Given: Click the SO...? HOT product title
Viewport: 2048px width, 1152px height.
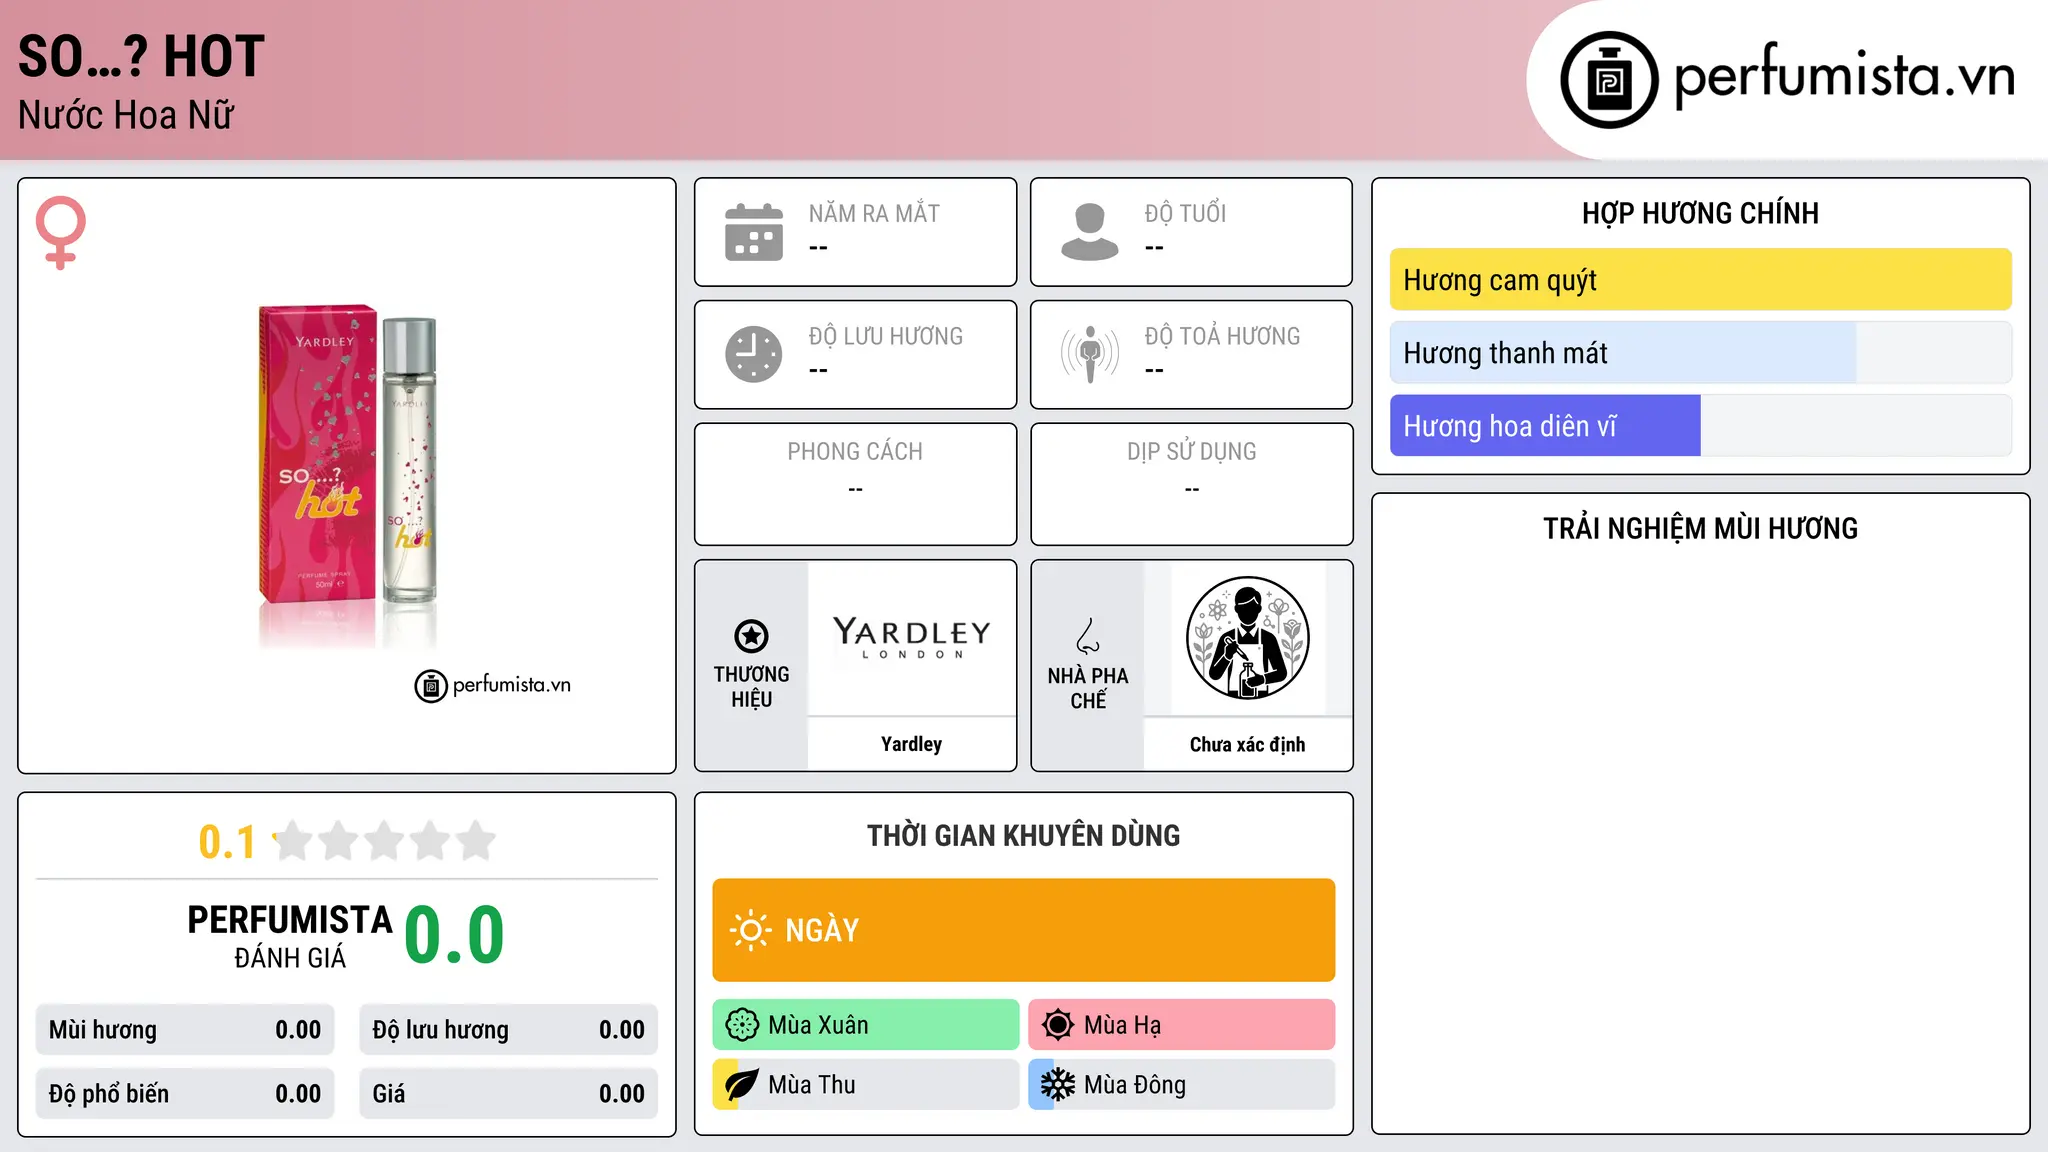Looking at the screenshot, I should coord(141,56).
